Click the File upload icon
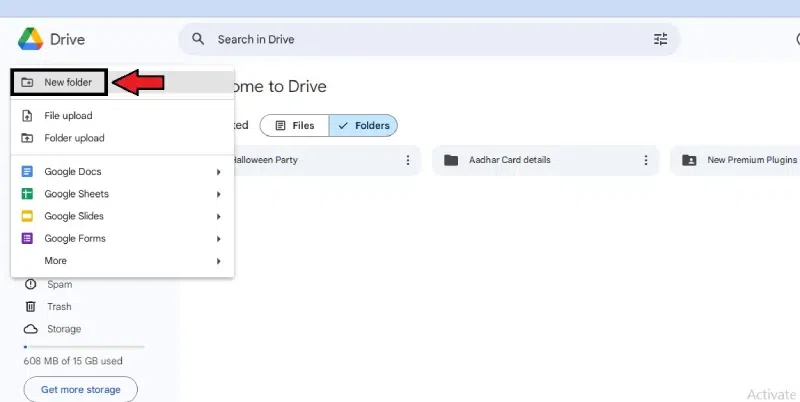The height and width of the screenshot is (402, 800). [27, 116]
